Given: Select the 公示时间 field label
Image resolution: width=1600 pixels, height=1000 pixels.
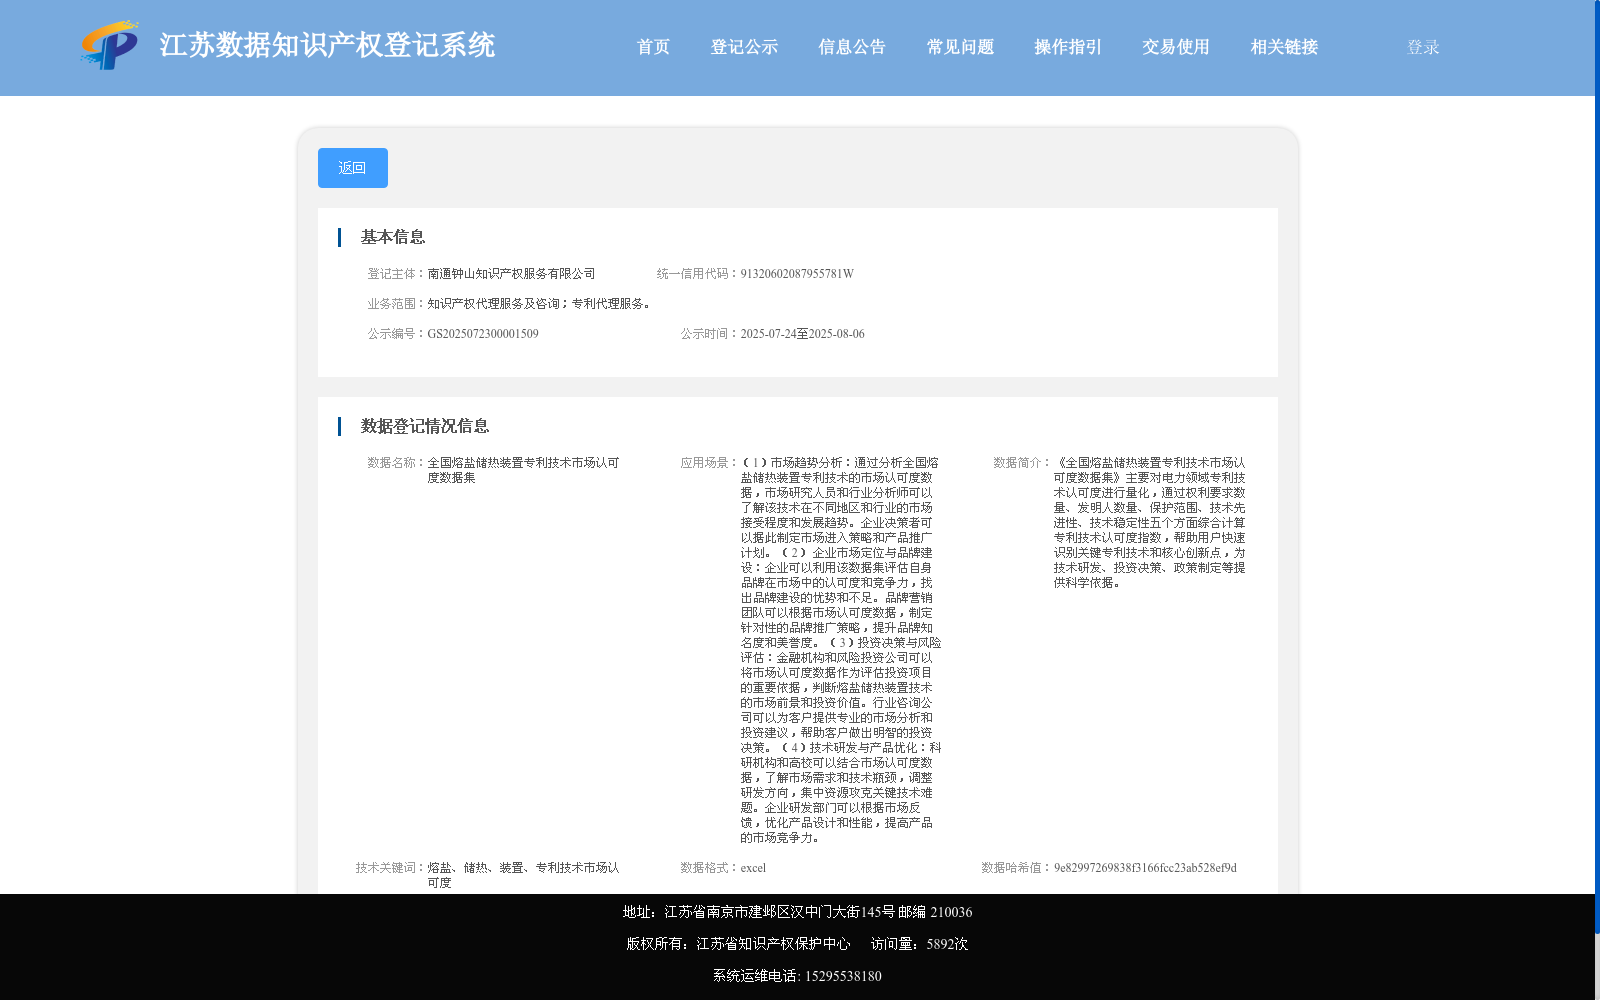Looking at the screenshot, I should click(x=705, y=334).
